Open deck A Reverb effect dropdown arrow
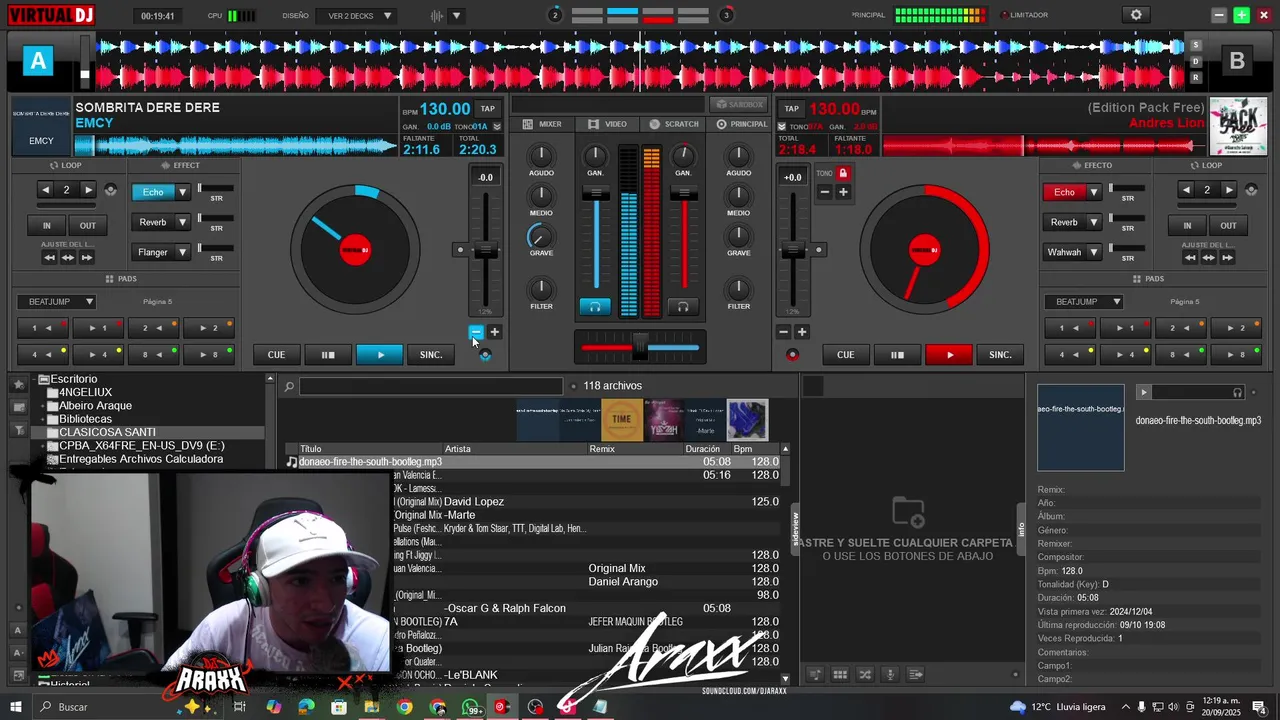1280x720 pixels. (x=182, y=222)
